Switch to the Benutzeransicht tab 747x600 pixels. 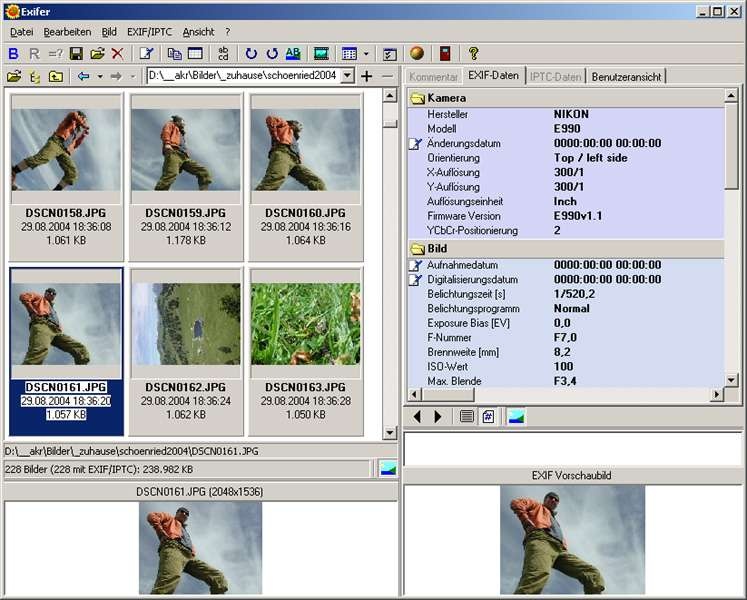point(627,76)
